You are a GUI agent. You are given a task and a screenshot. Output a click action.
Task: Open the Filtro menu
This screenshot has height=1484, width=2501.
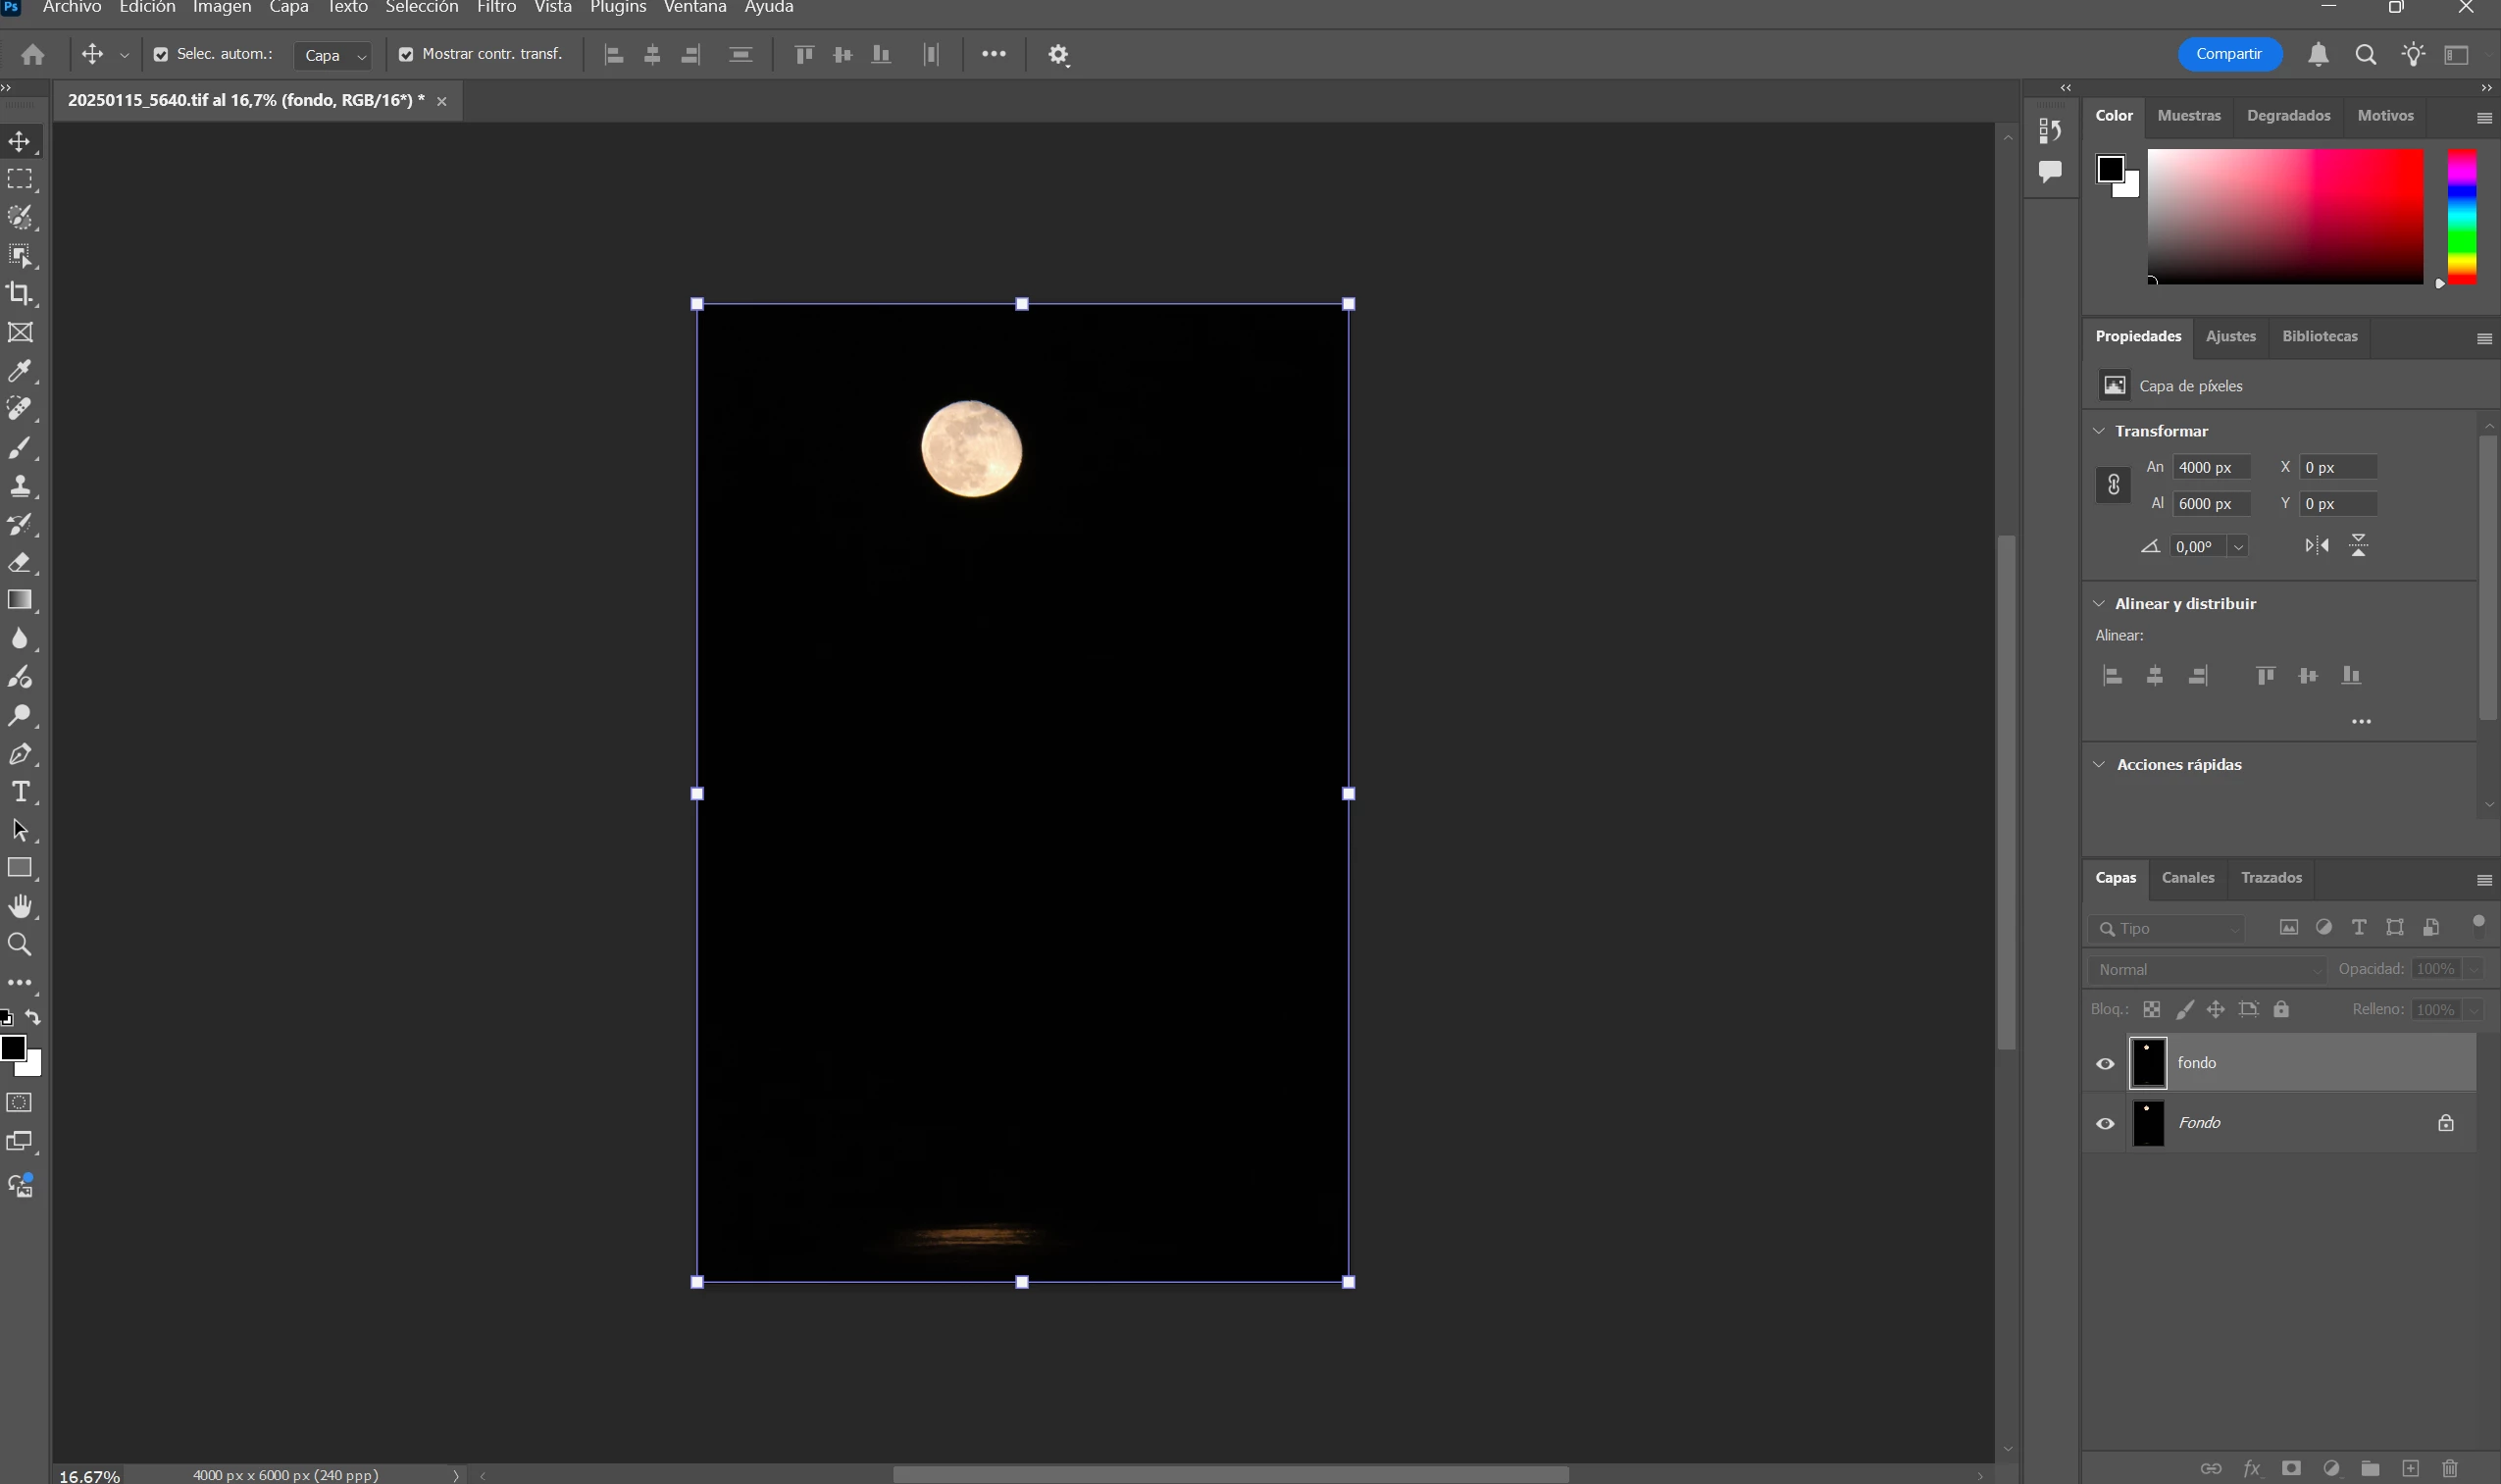coord(496,8)
